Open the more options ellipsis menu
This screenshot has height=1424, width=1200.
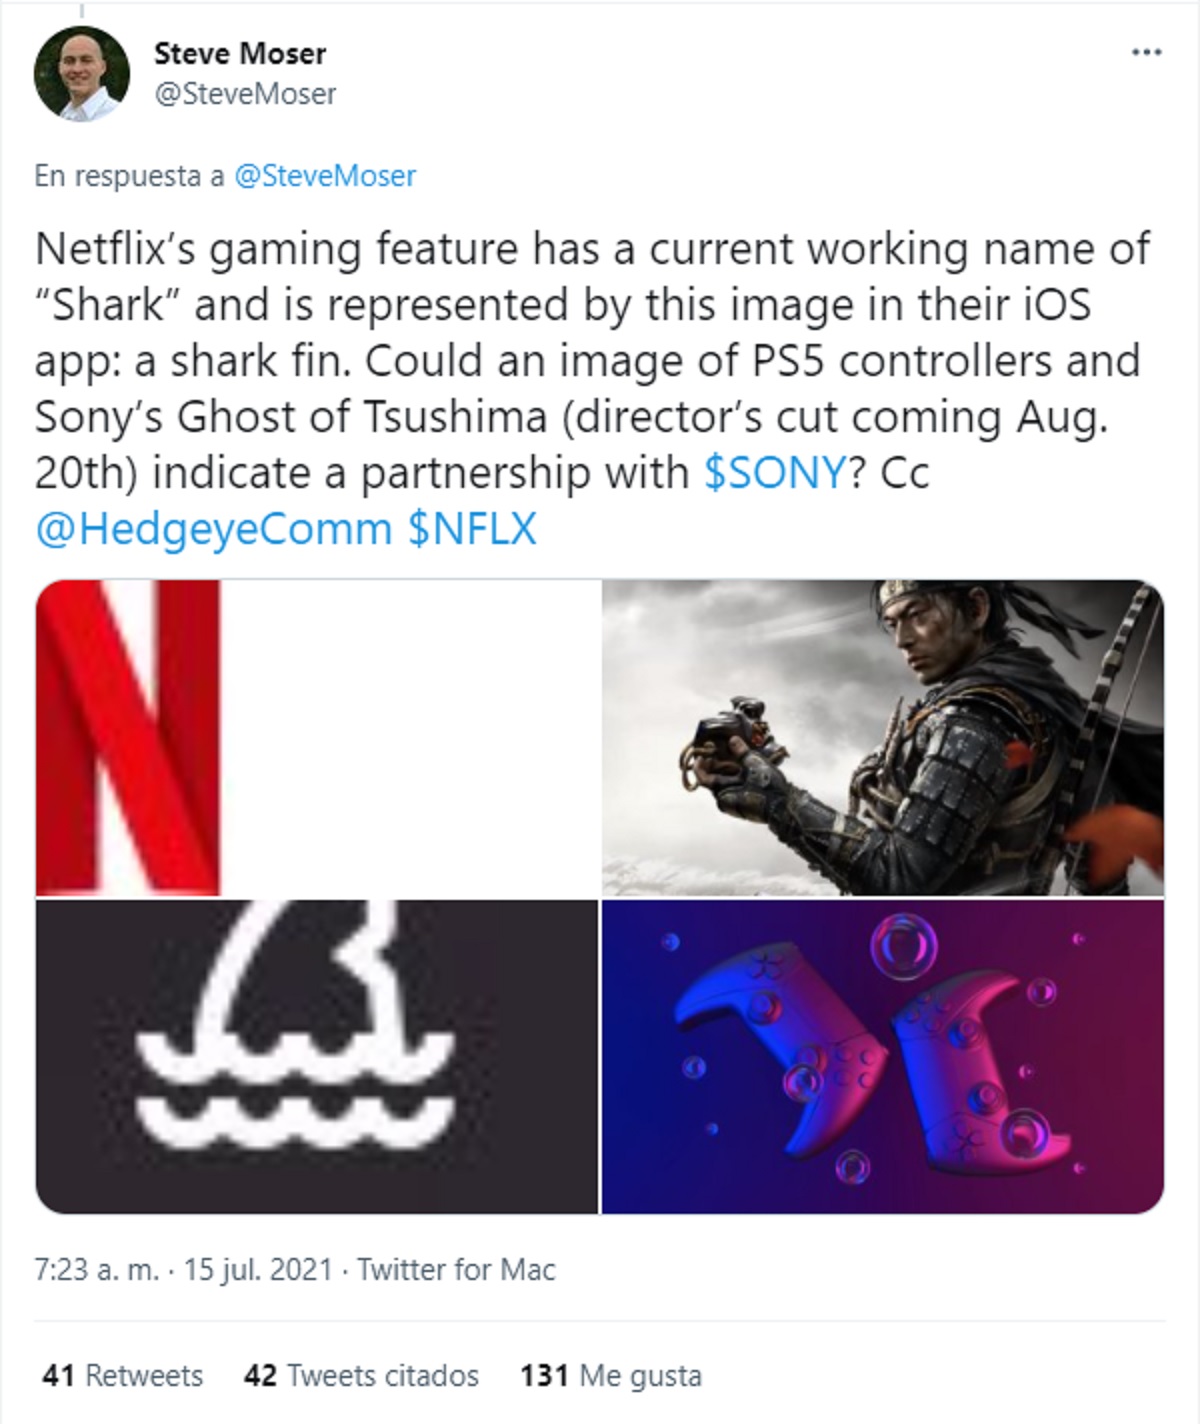1146,52
